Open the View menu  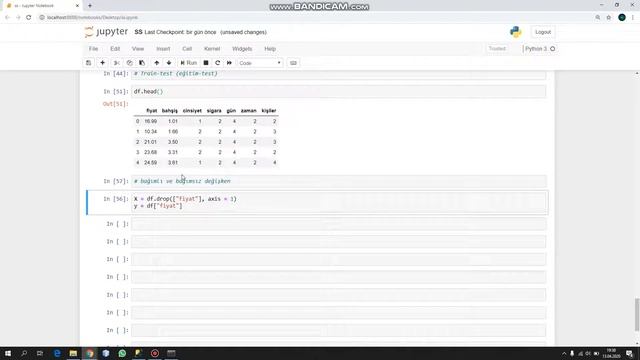(x=138, y=49)
